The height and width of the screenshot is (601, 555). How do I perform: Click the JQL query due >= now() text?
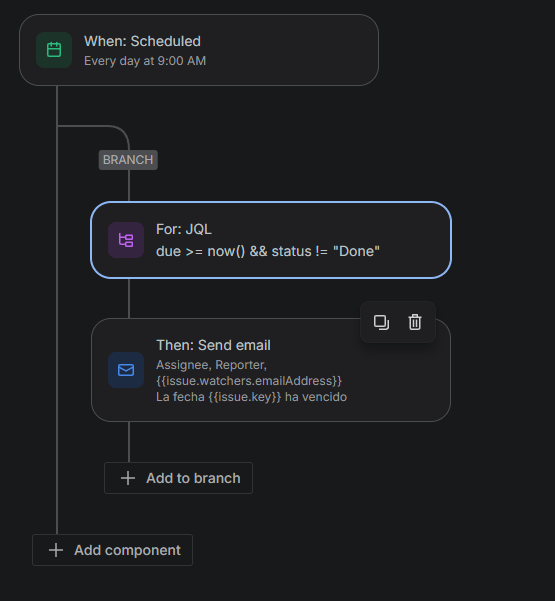[268, 251]
